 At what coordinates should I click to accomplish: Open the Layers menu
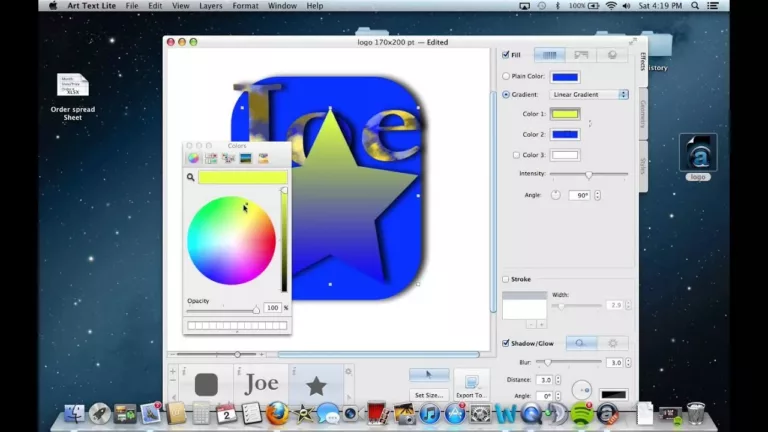pyautogui.click(x=211, y=6)
